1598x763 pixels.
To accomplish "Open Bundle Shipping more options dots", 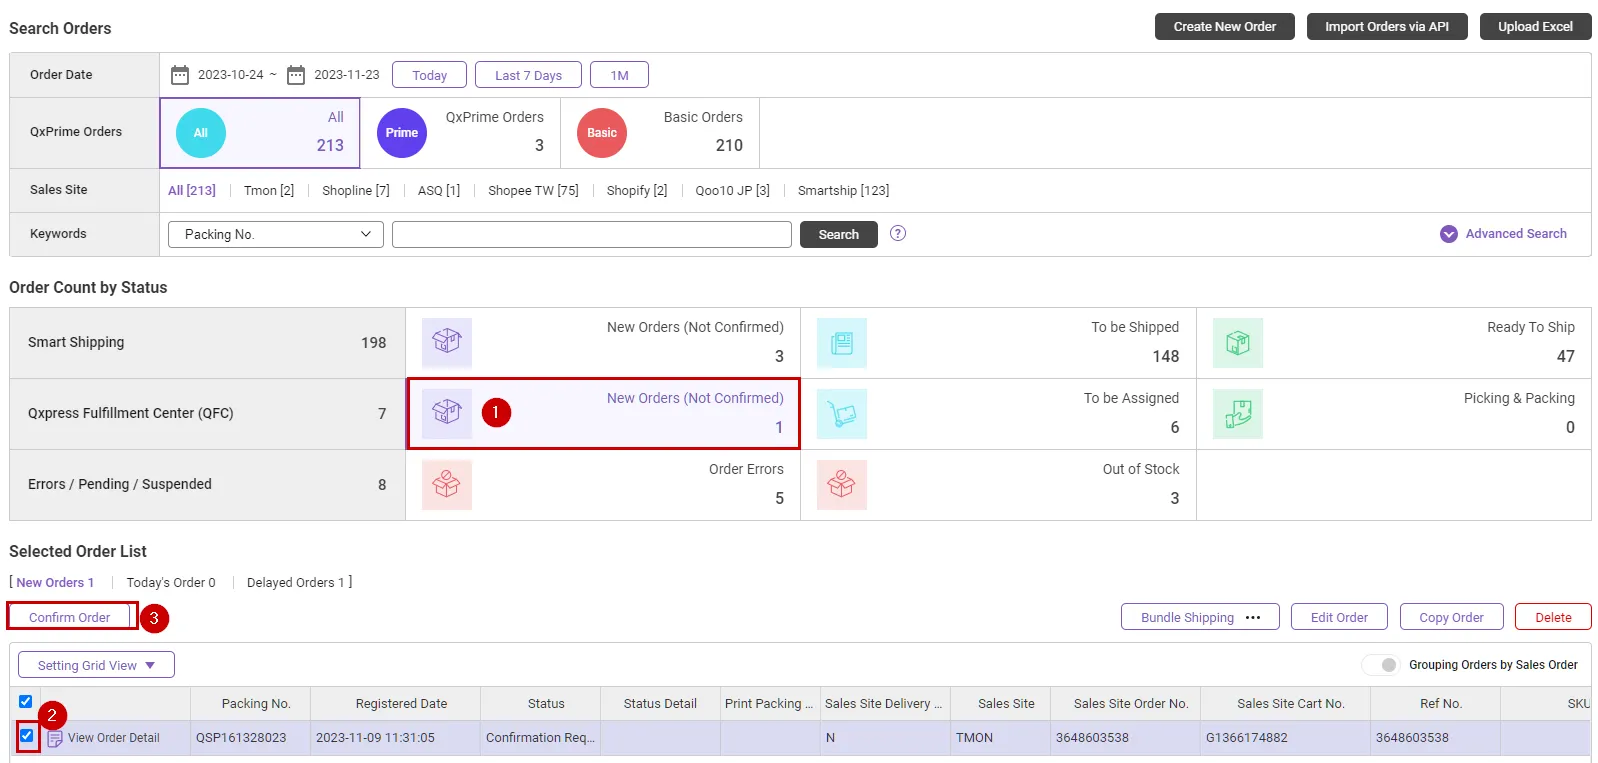I will tap(1253, 618).
